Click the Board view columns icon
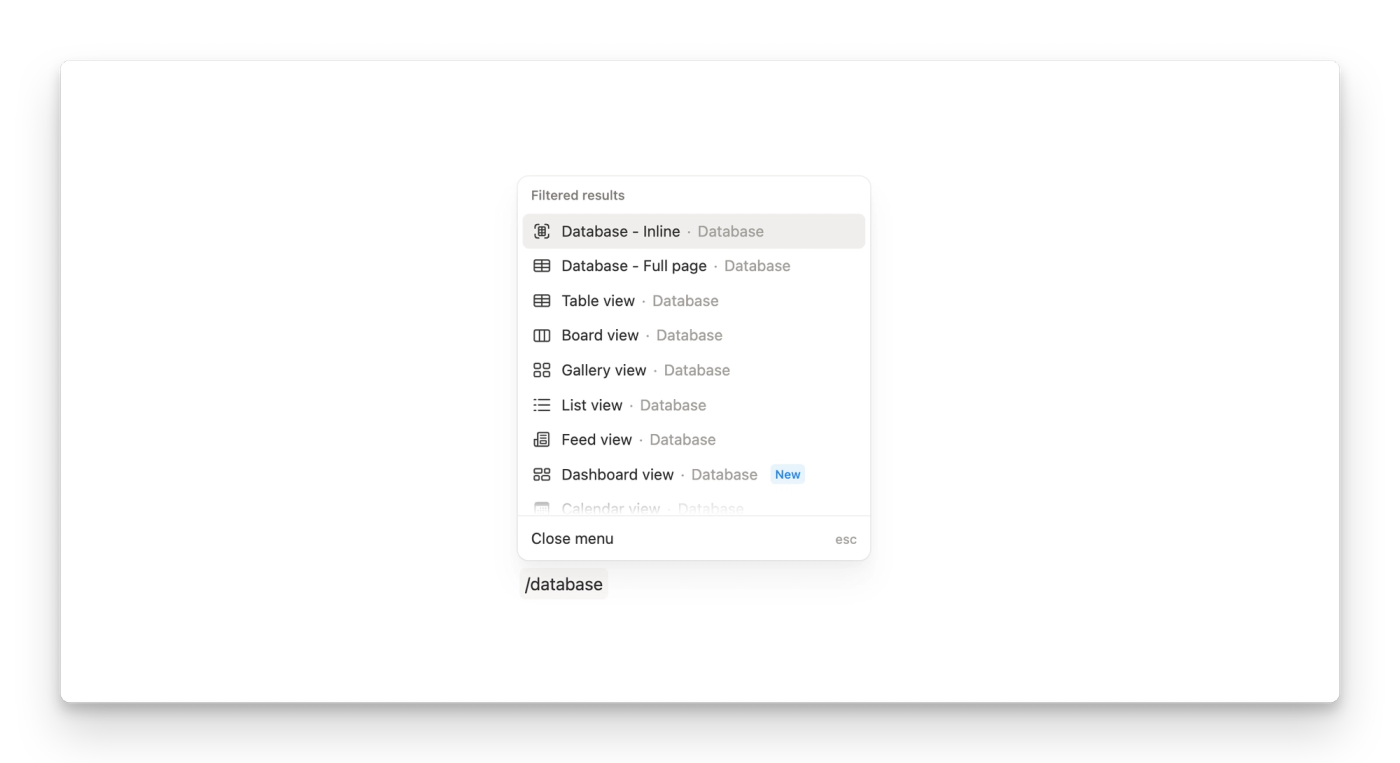 pyautogui.click(x=542, y=335)
